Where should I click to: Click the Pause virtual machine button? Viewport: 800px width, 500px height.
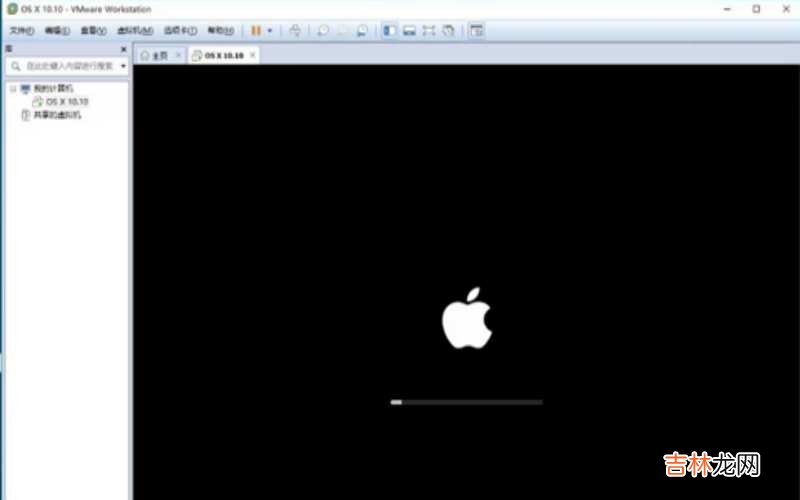pyautogui.click(x=256, y=31)
